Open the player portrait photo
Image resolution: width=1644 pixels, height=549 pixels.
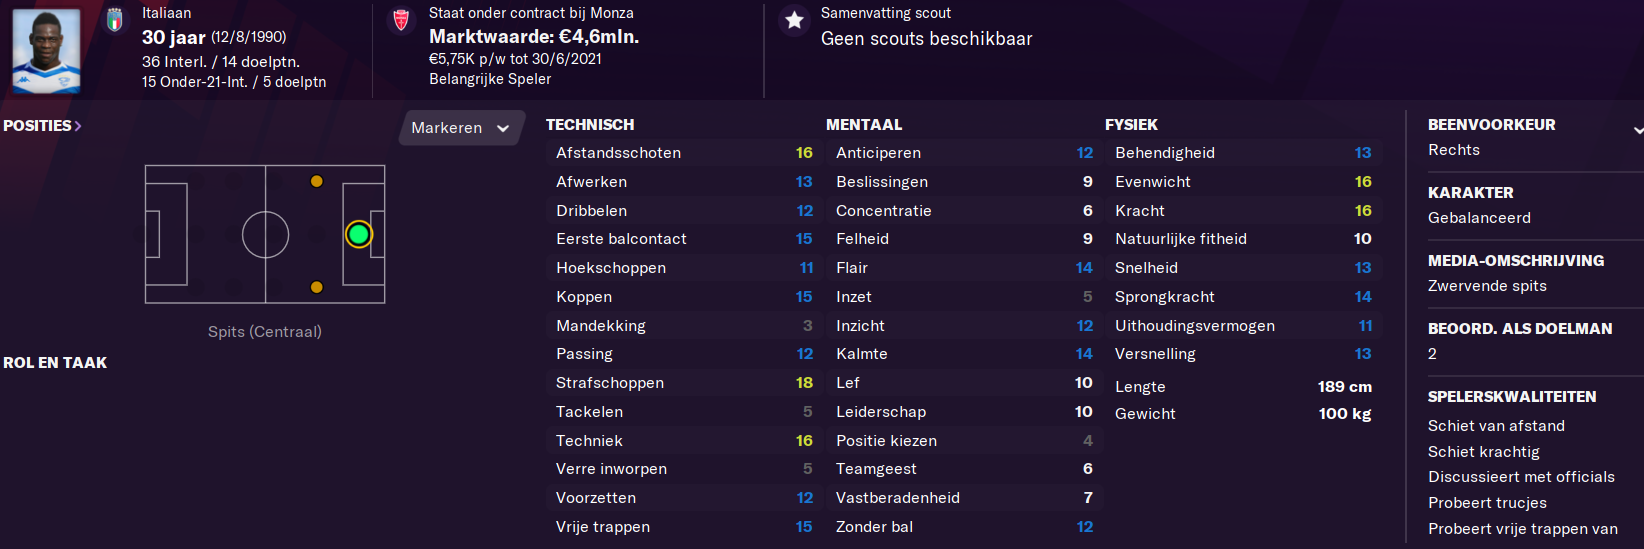[46, 50]
